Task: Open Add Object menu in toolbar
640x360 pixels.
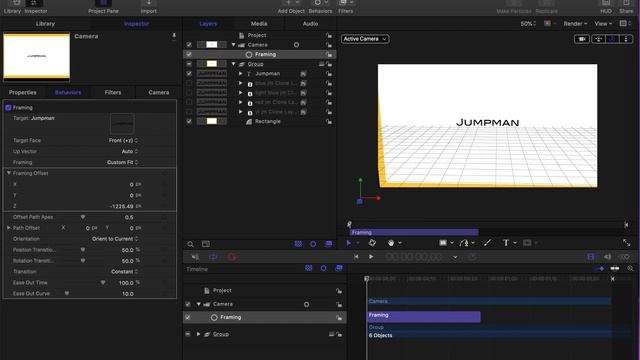Action: [x=291, y=7]
